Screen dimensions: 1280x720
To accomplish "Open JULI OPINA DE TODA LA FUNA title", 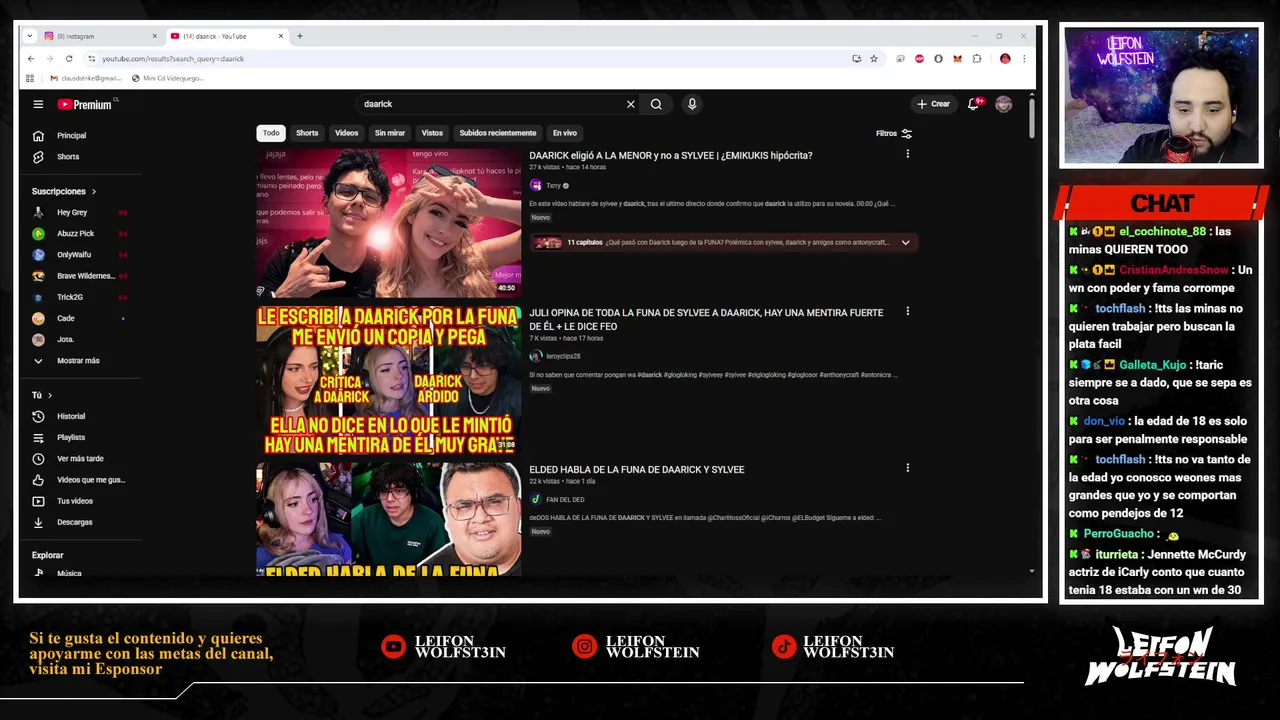I will click(706, 319).
